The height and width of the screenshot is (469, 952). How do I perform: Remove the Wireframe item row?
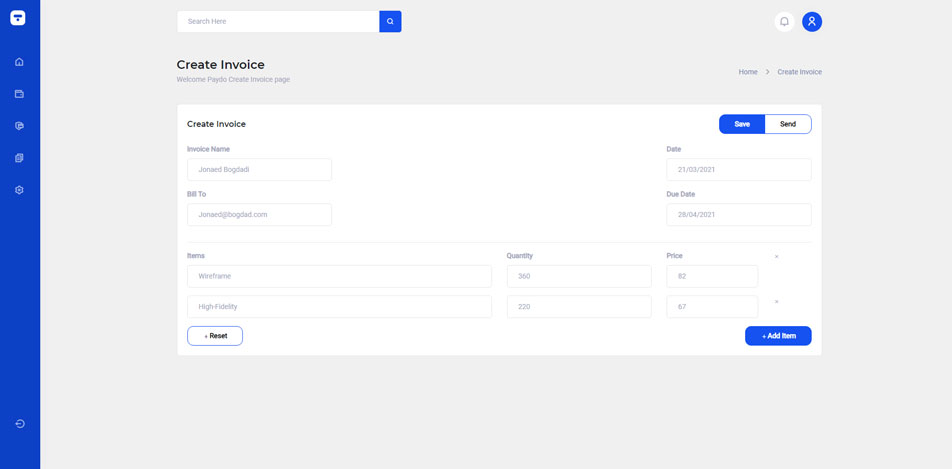coord(776,257)
